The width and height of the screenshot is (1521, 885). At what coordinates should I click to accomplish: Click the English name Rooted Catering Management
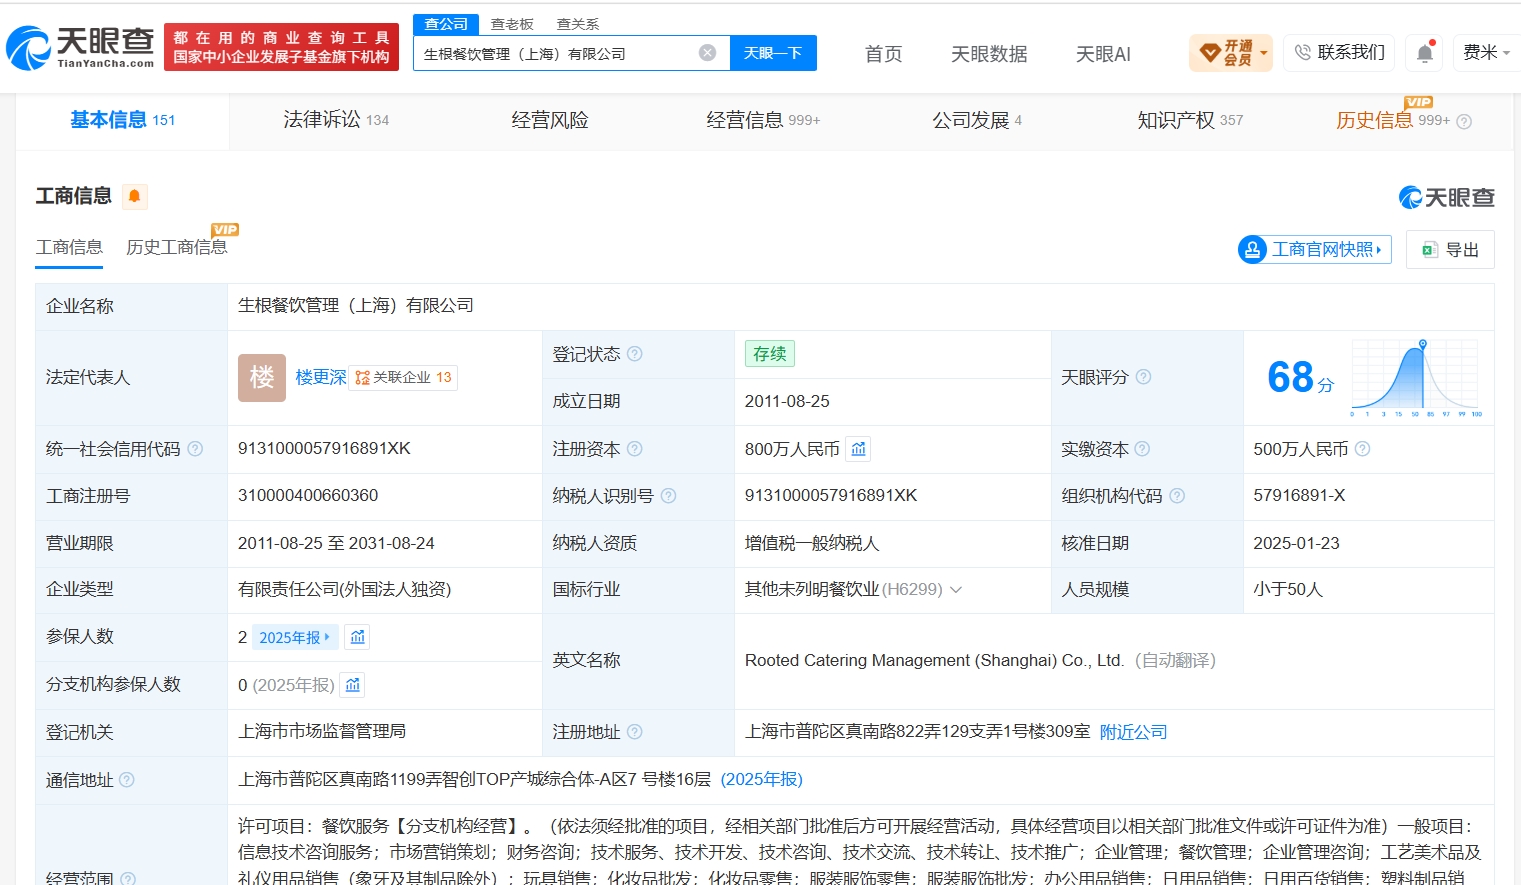click(934, 660)
